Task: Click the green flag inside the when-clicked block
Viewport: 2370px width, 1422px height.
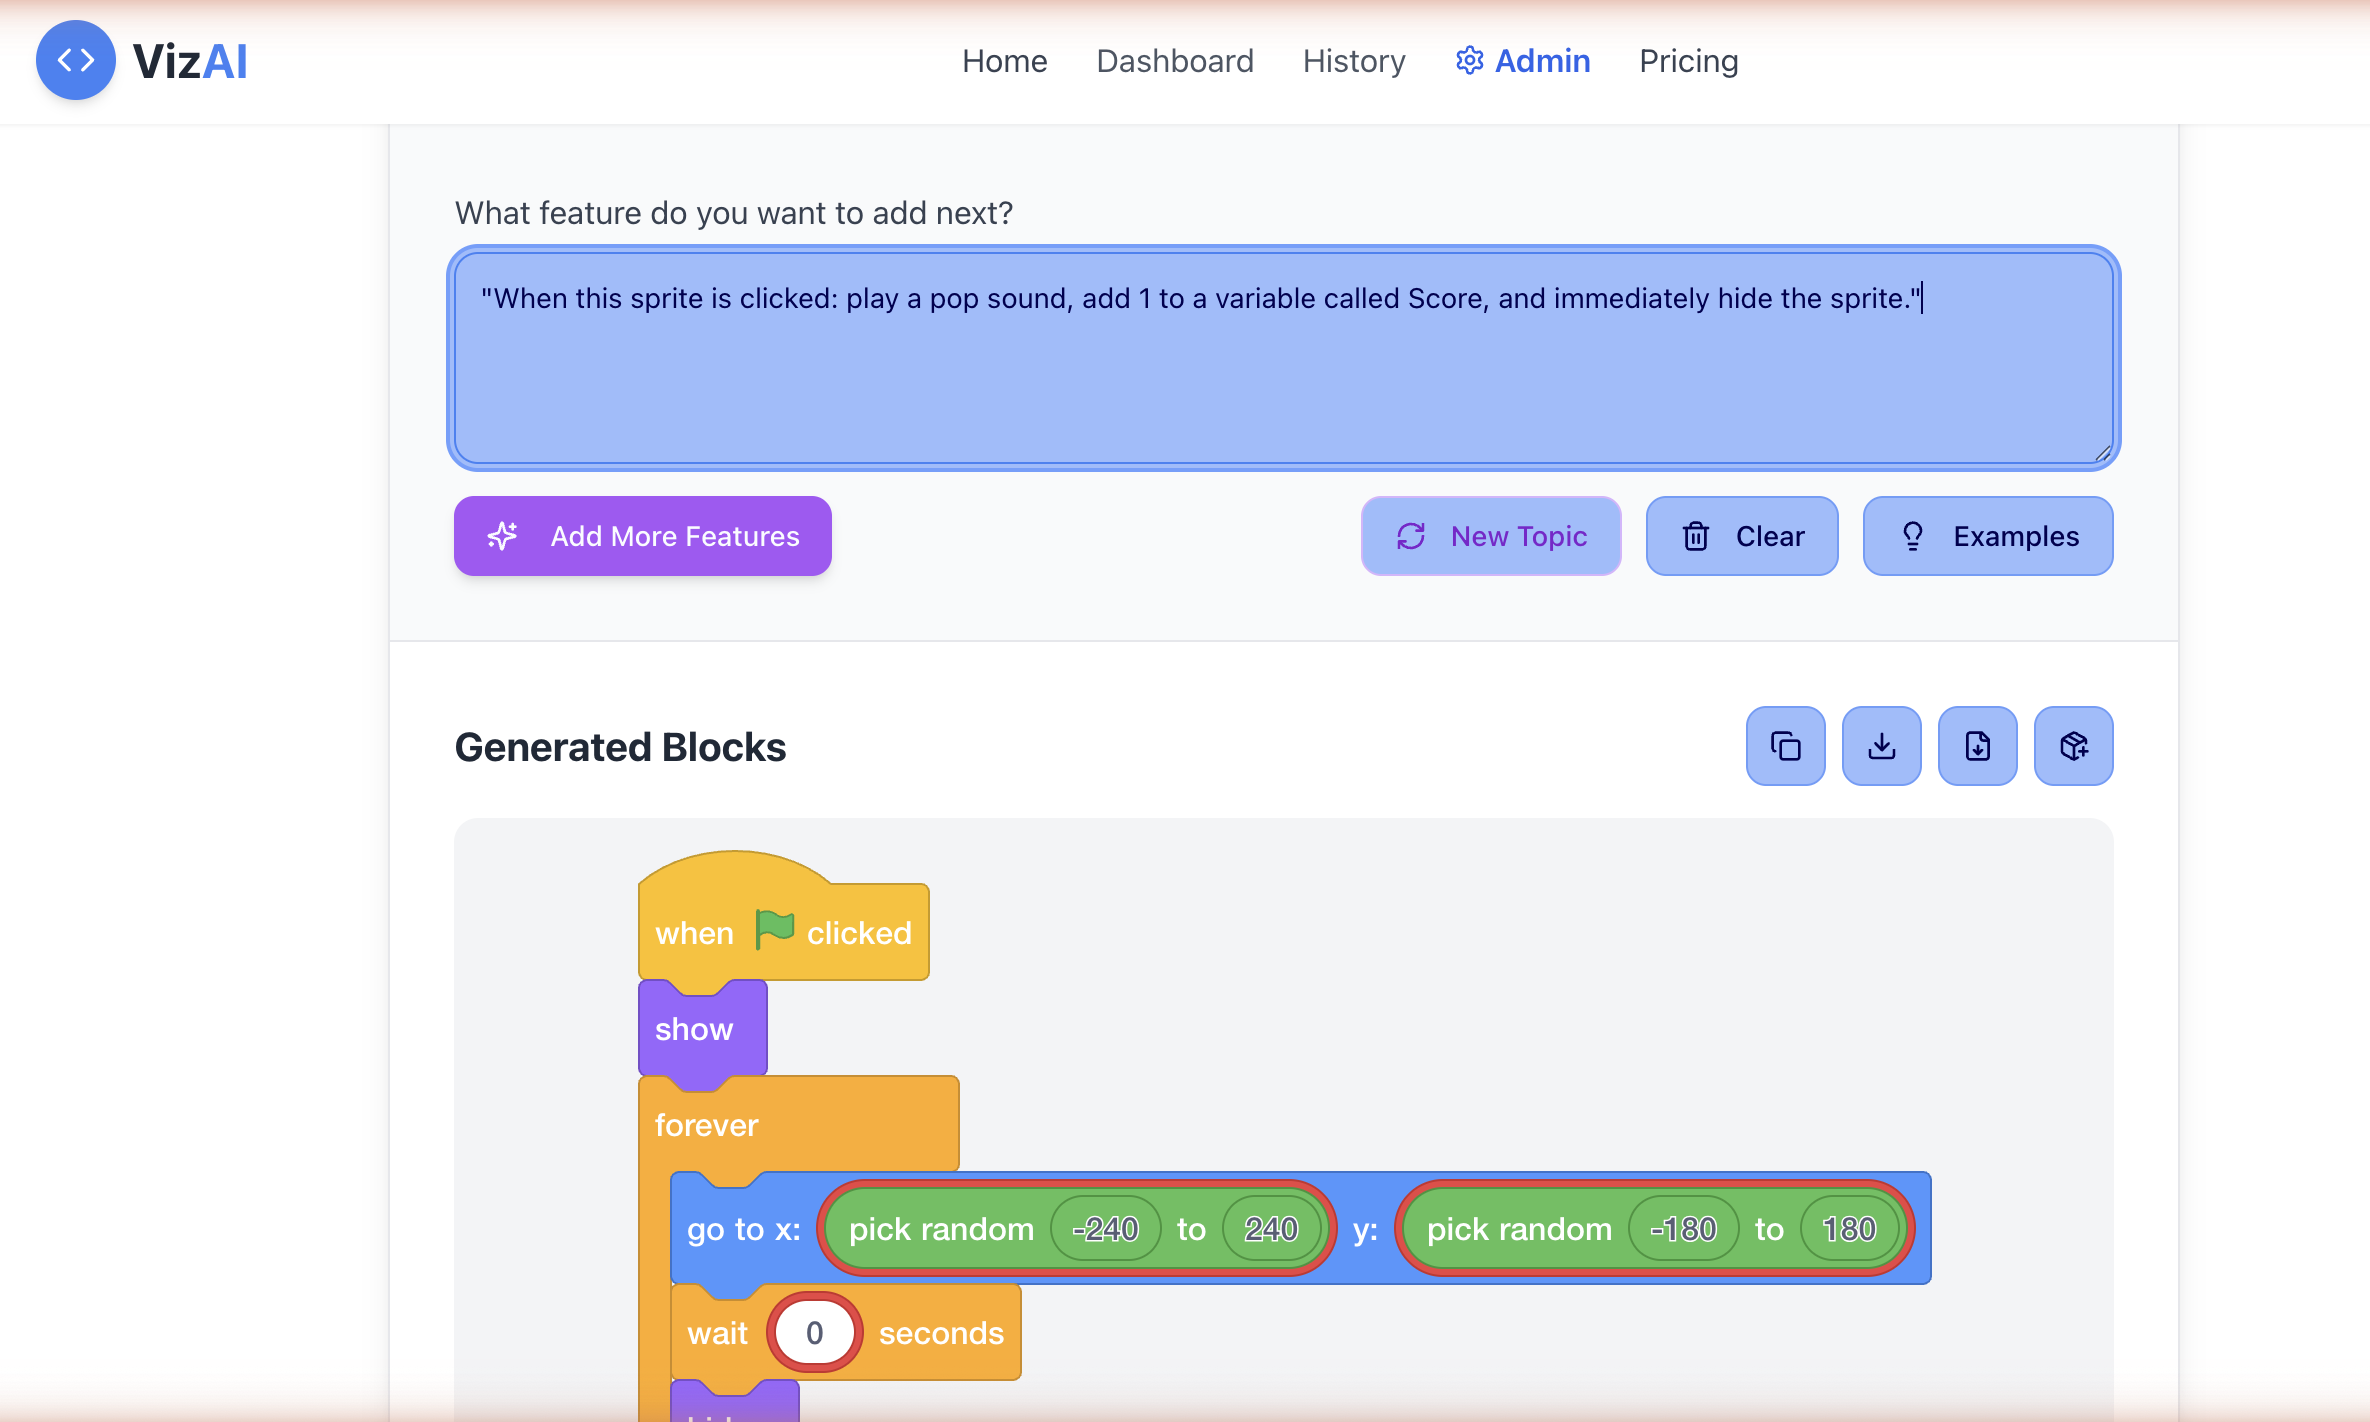Action: pos(775,928)
